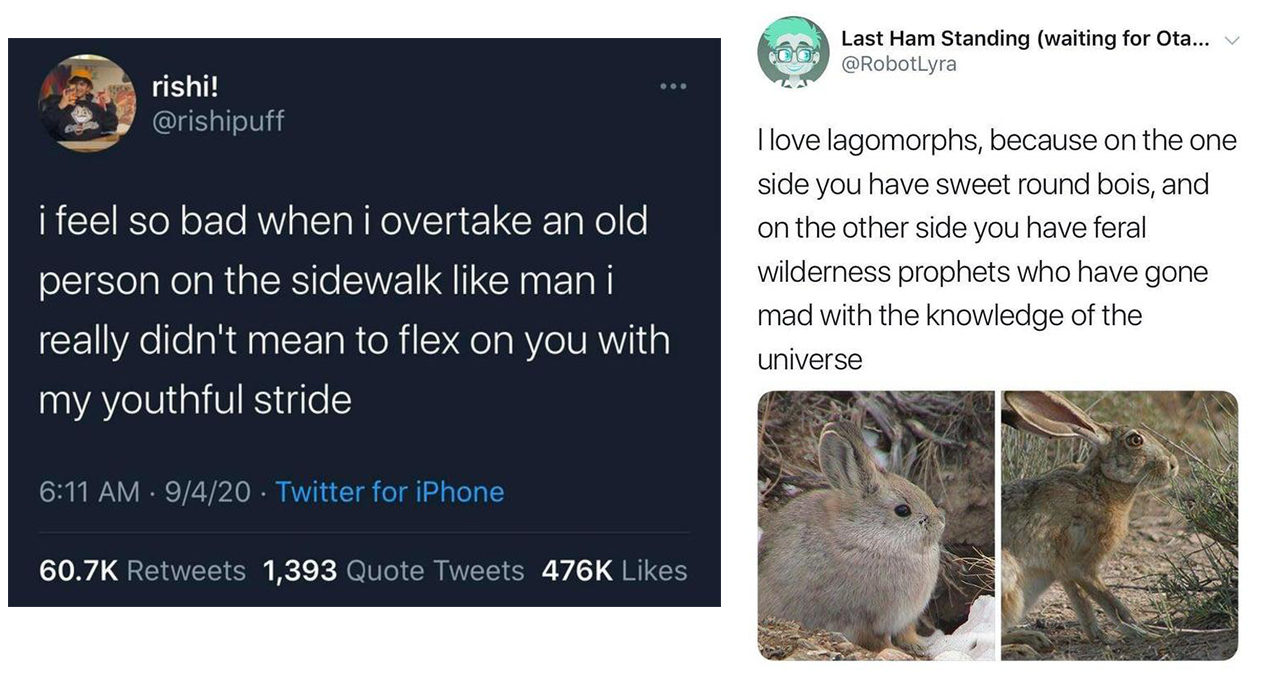
Task: Click the 6:11 AM timestamp
Action: click(x=89, y=492)
